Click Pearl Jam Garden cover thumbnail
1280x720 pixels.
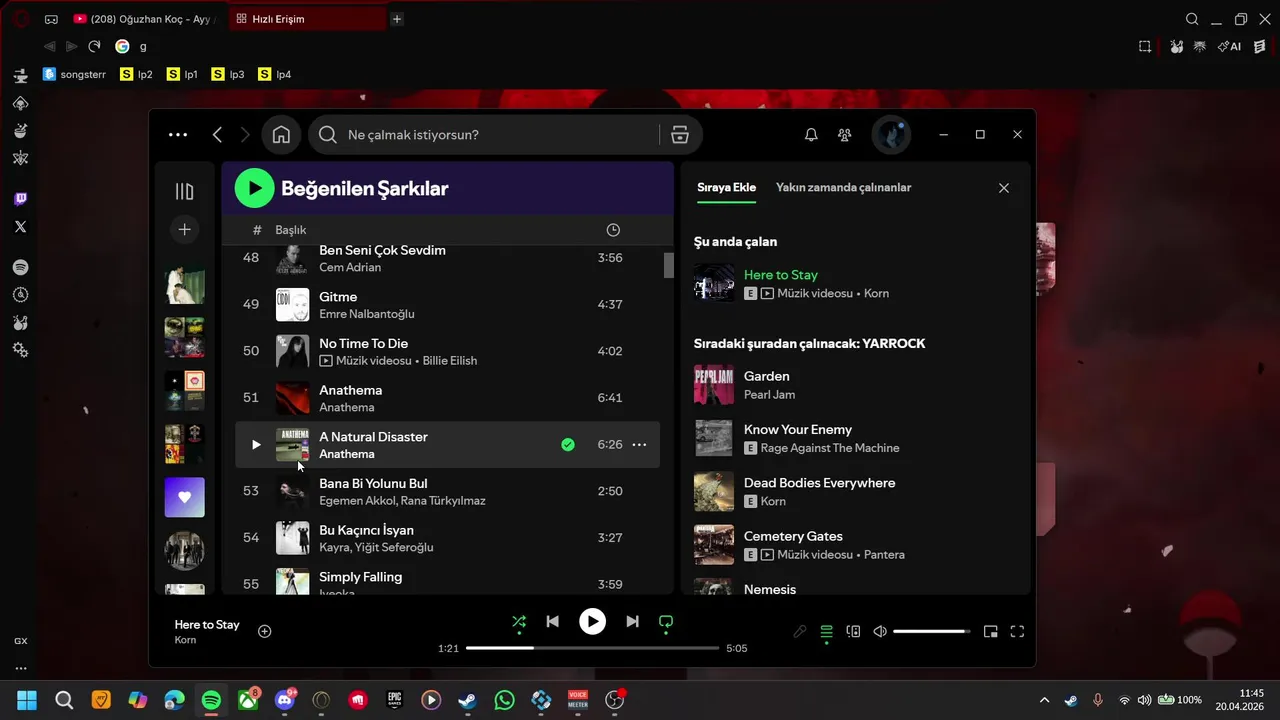[x=714, y=385]
